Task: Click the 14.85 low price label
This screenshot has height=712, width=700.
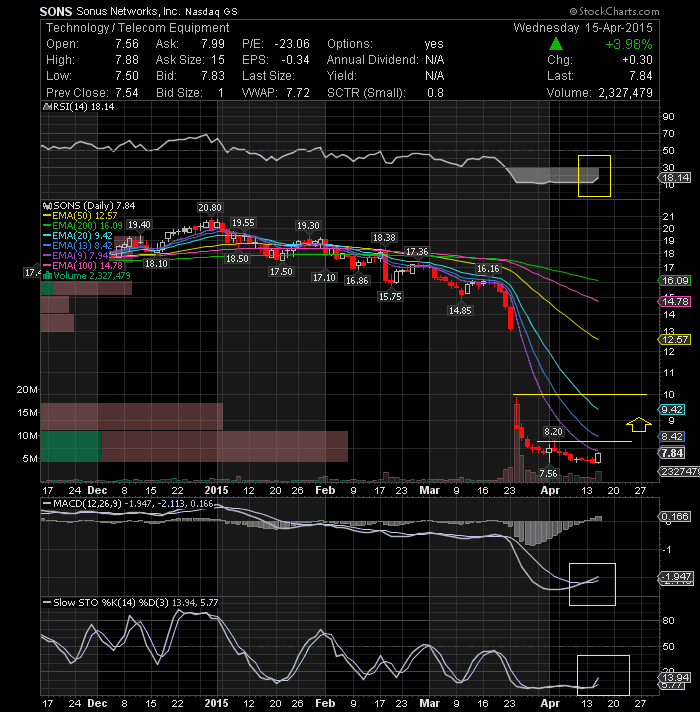Action: pyautogui.click(x=460, y=311)
